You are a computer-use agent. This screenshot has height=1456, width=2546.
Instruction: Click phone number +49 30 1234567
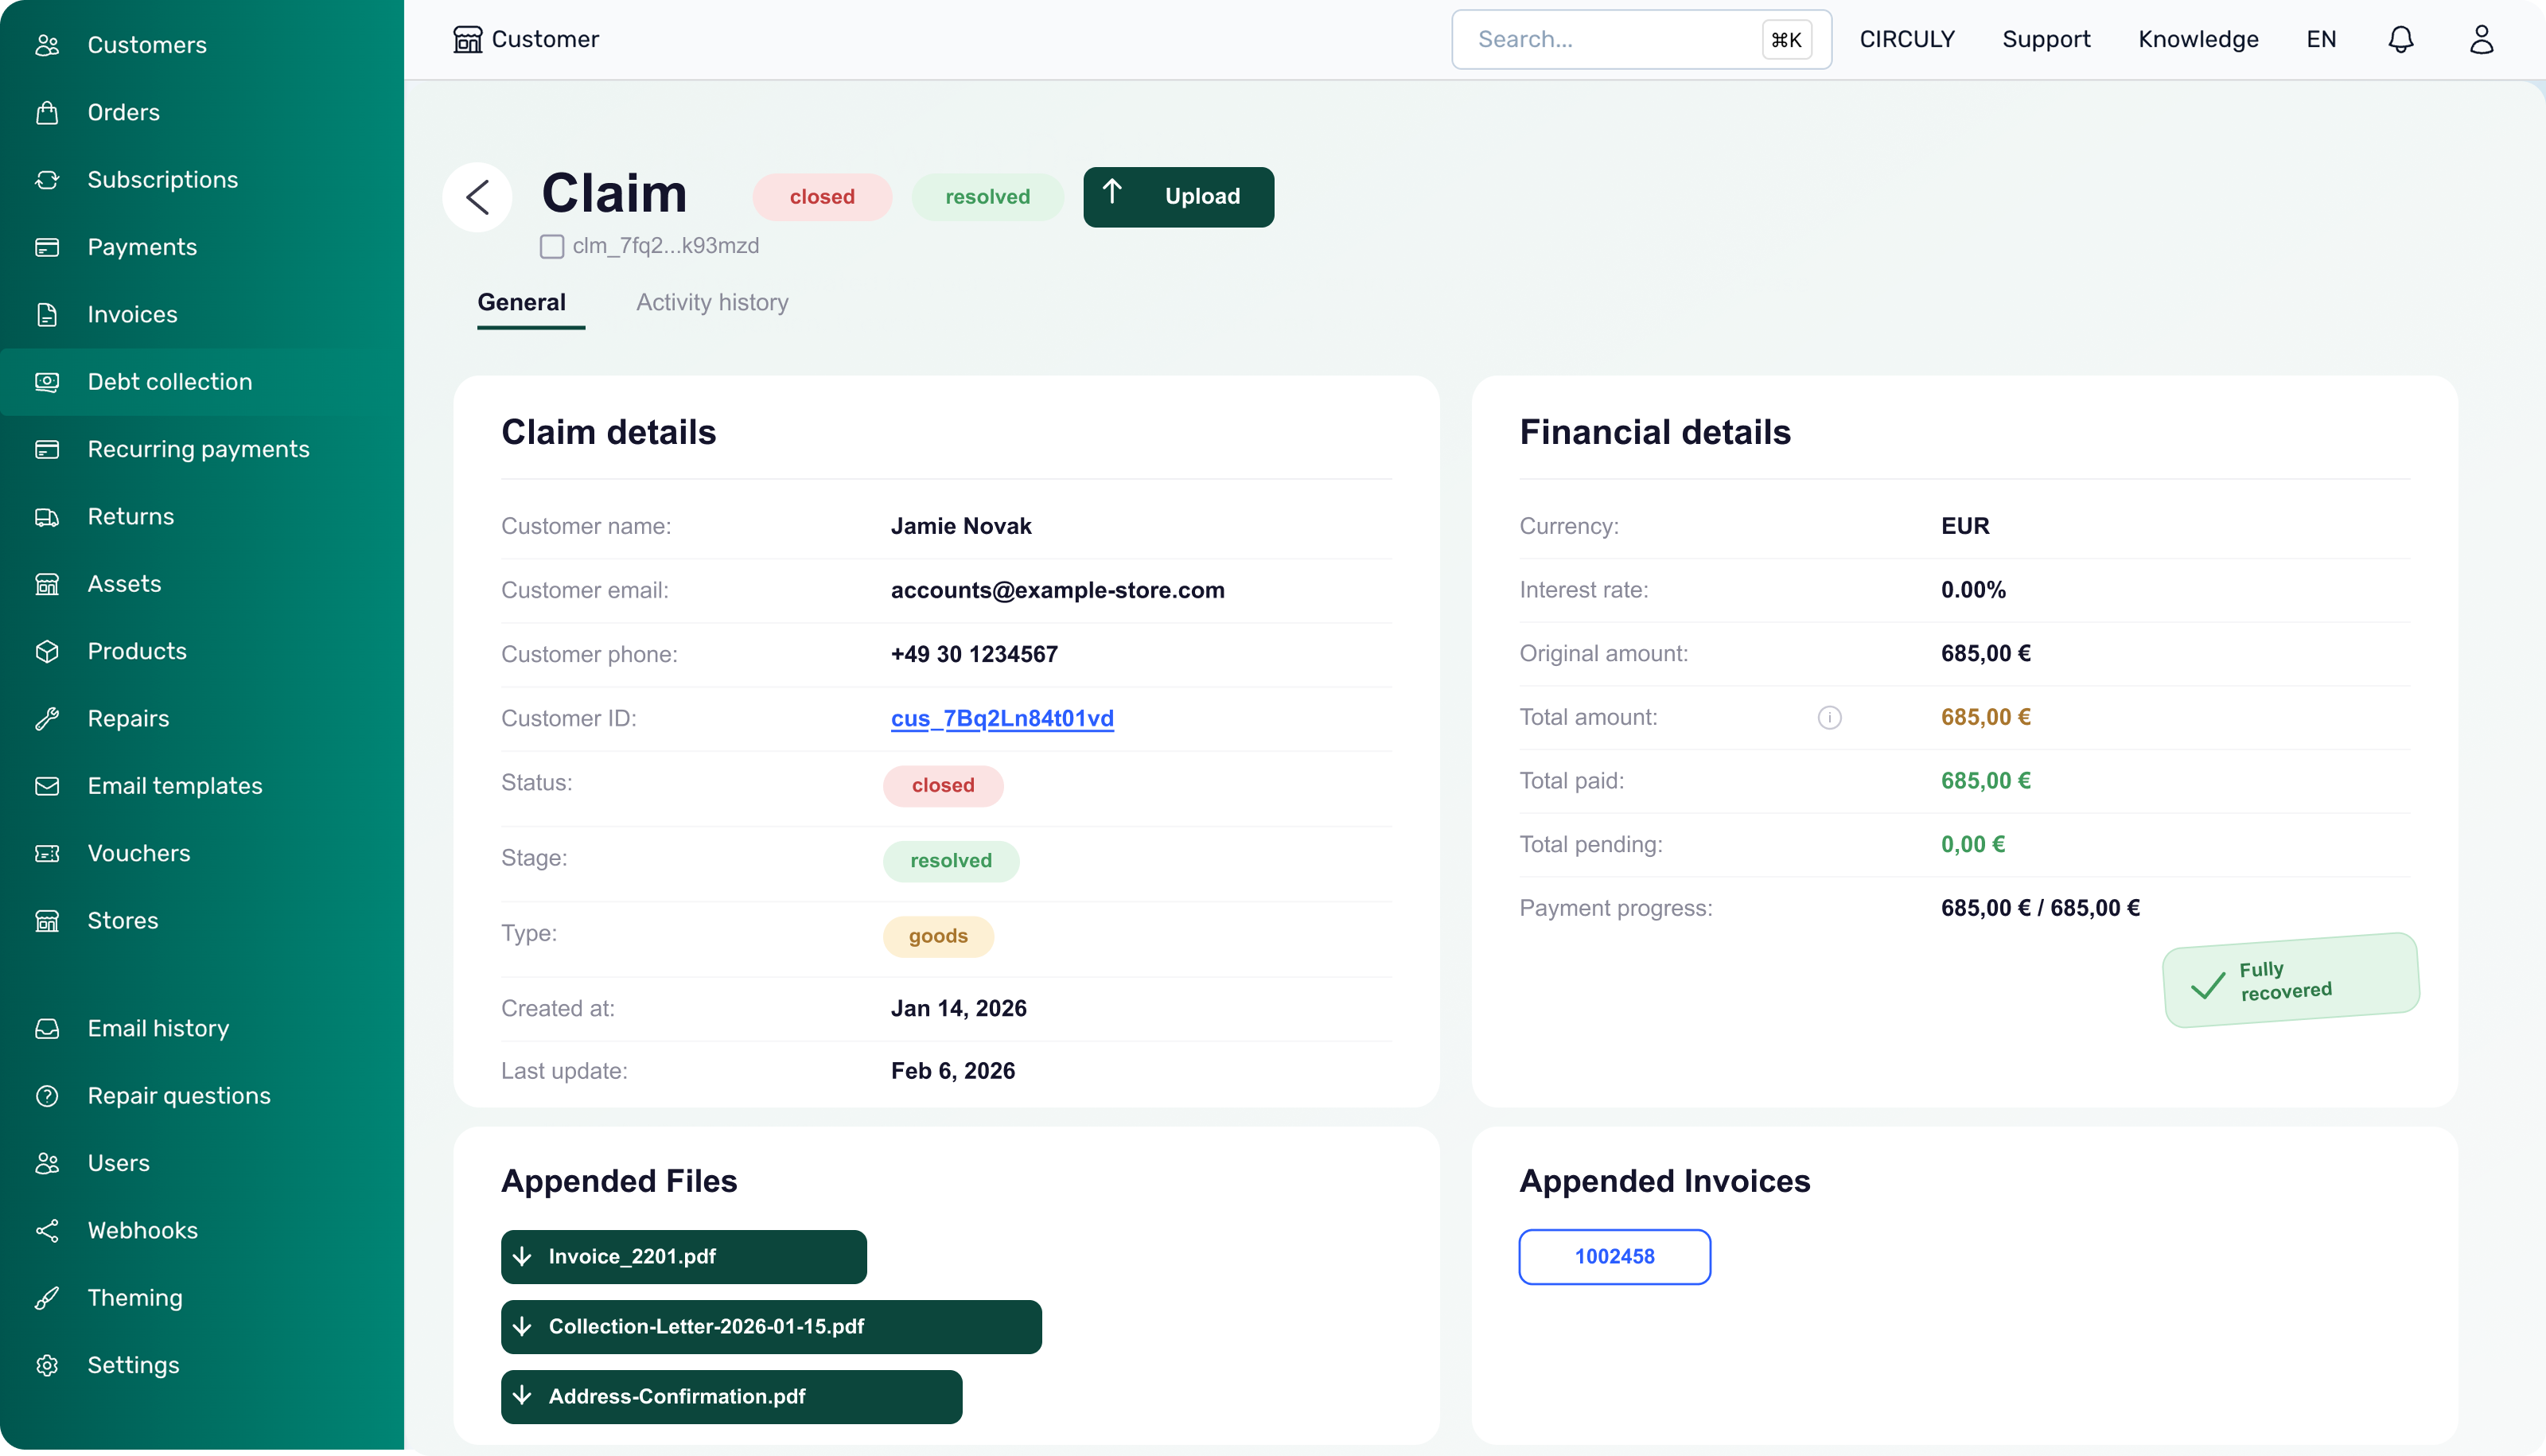pyautogui.click(x=974, y=654)
